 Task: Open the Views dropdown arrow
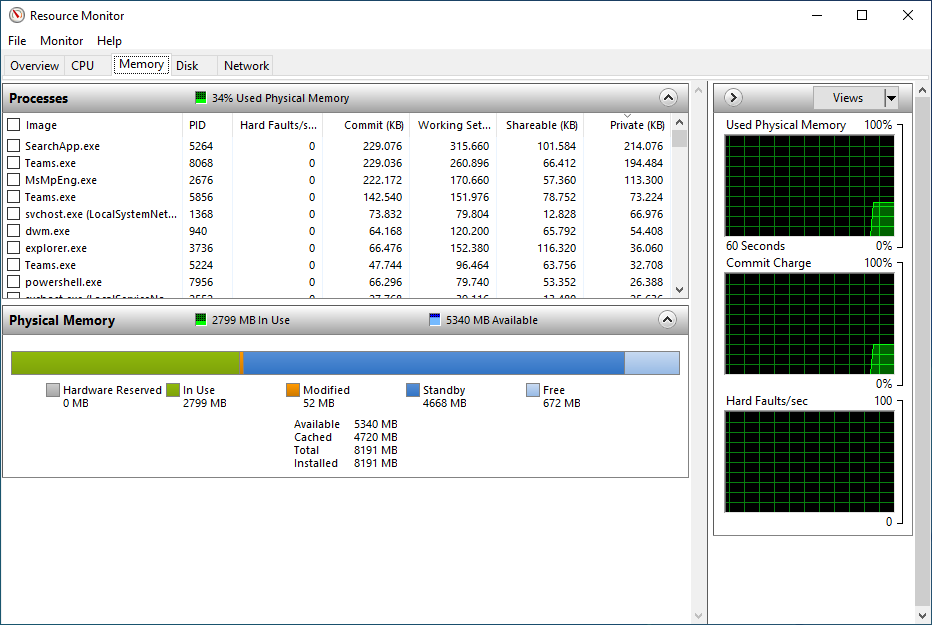tap(893, 98)
